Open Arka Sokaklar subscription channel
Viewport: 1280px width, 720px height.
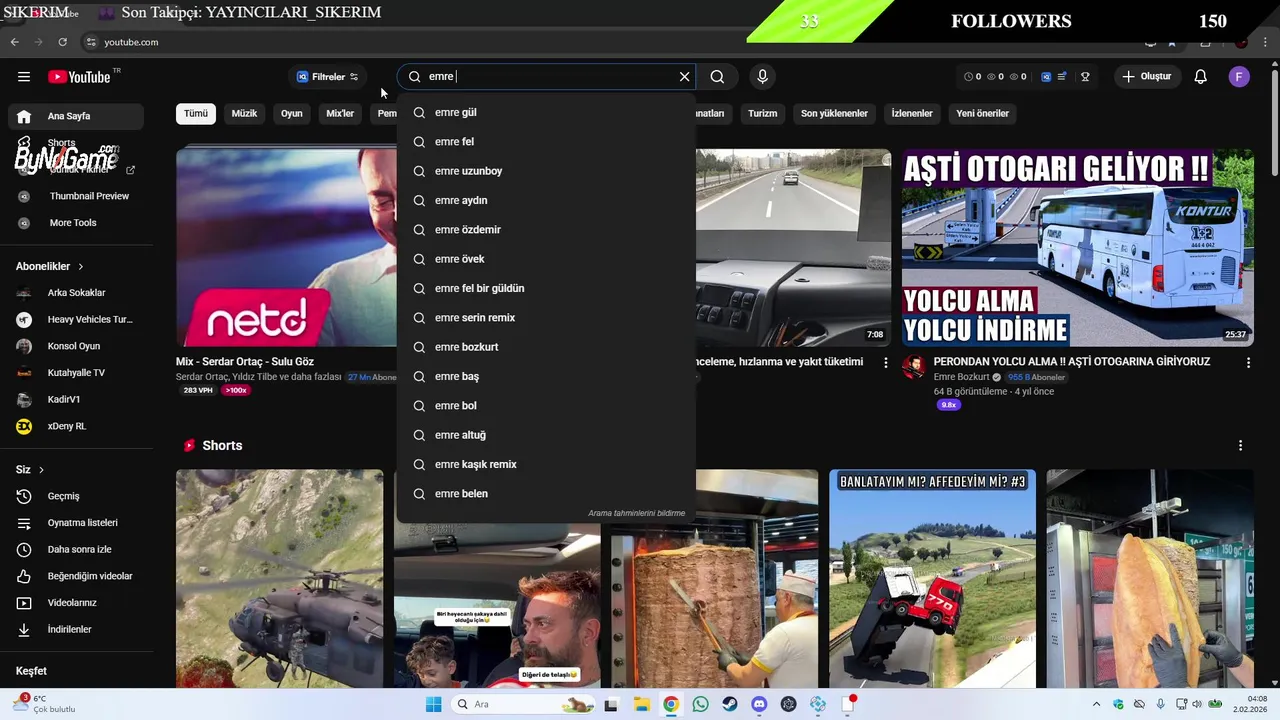point(76,293)
